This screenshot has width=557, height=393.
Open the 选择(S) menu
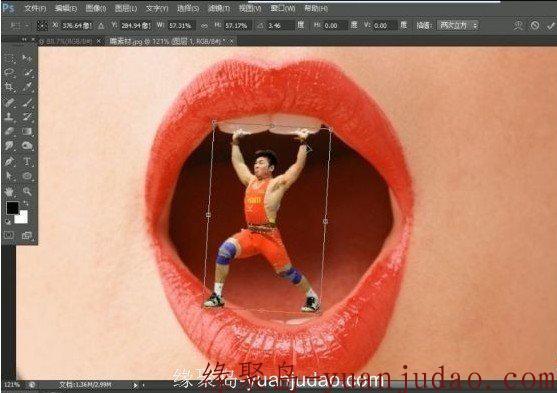point(188,8)
